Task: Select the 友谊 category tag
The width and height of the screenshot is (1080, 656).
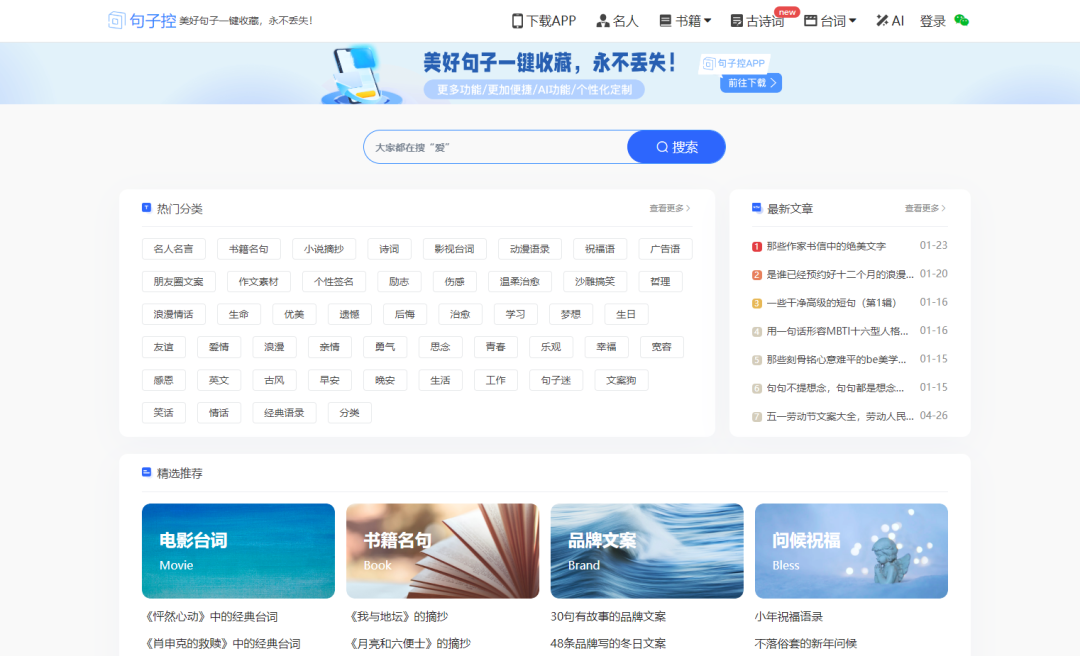Action: click(x=164, y=347)
